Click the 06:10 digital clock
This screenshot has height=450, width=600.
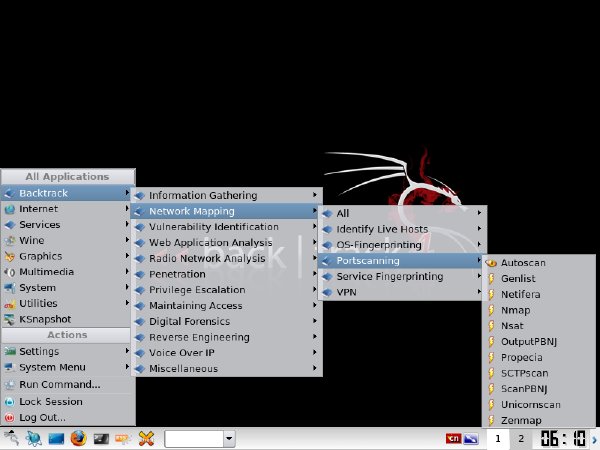pyautogui.click(x=563, y=439)
